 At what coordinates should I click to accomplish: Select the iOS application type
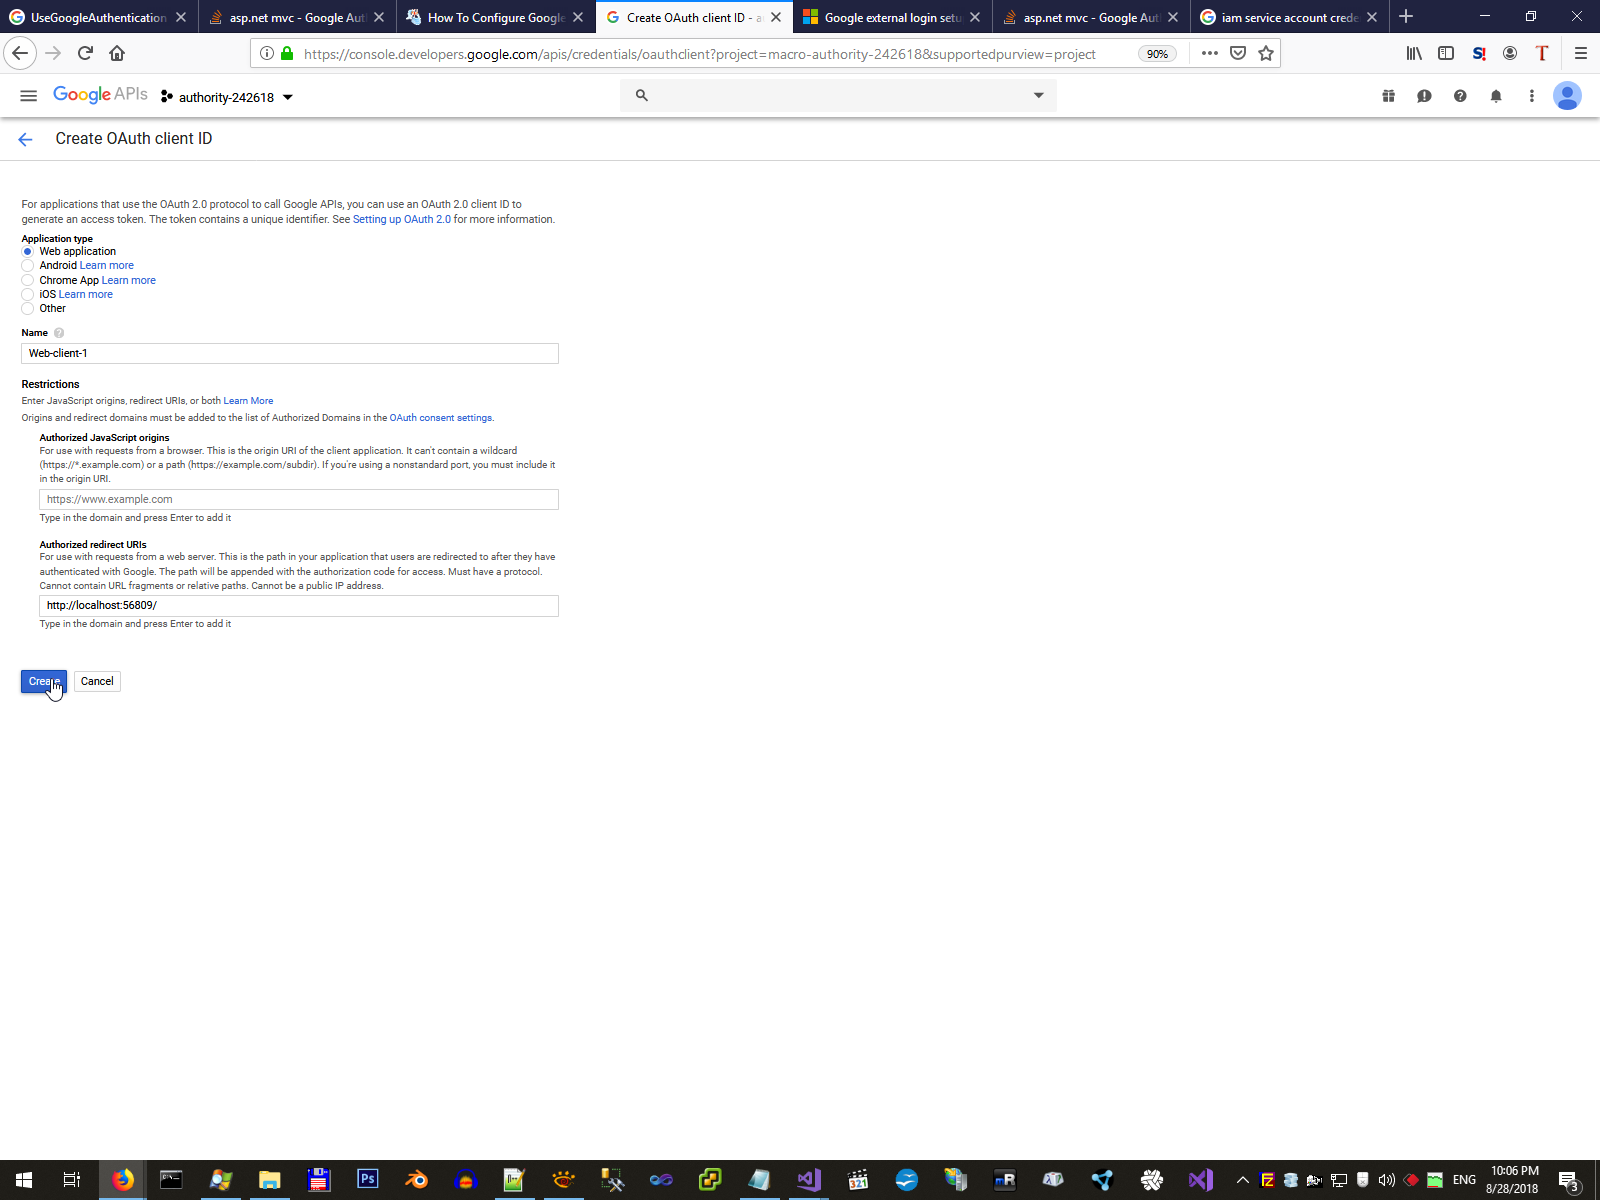(28, 294)
